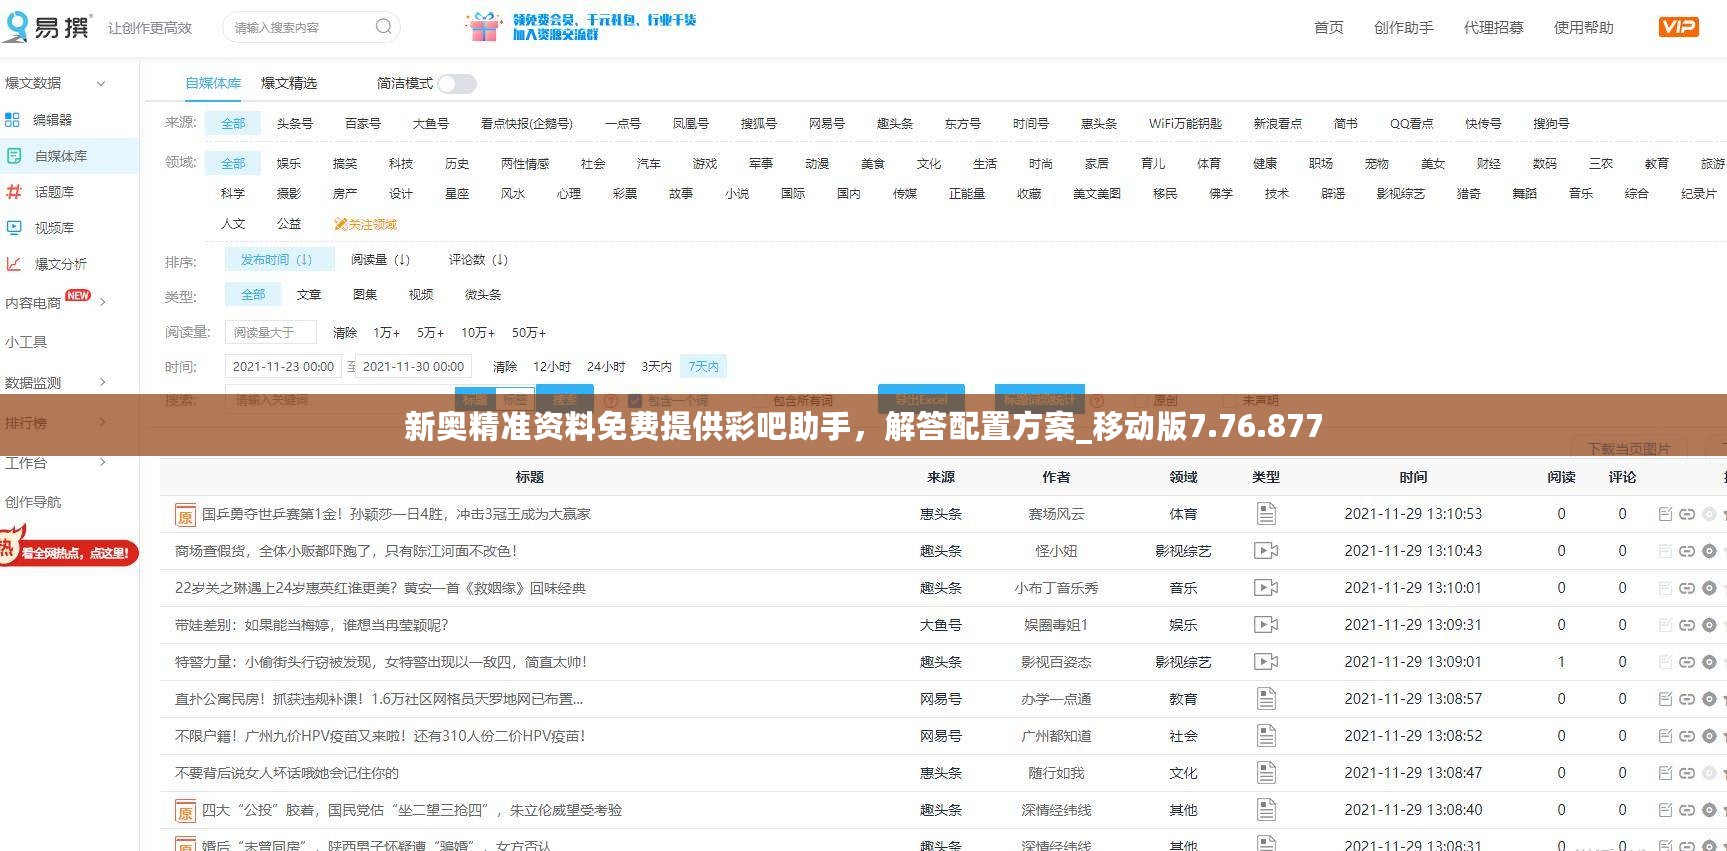Image resolution: width=1727 pixels, height=851 pixels.
Task: Open 代理招募 in top navigation
Action: (x=1494, y=28)
